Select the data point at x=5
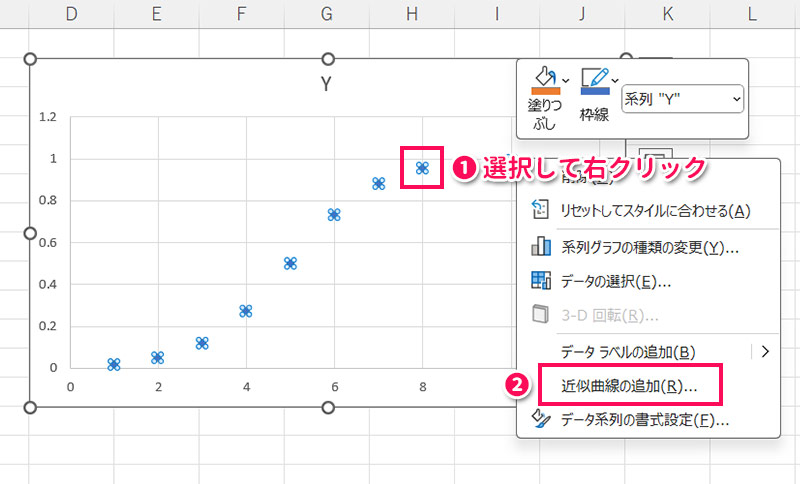This screenshot has width=800, height=484. point(290,263)
